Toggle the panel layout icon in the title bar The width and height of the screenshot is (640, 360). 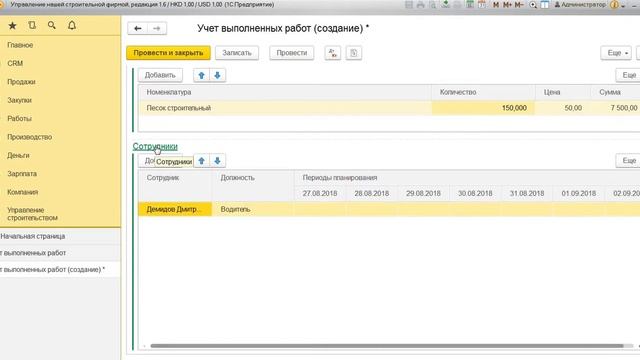click(545, 4)
